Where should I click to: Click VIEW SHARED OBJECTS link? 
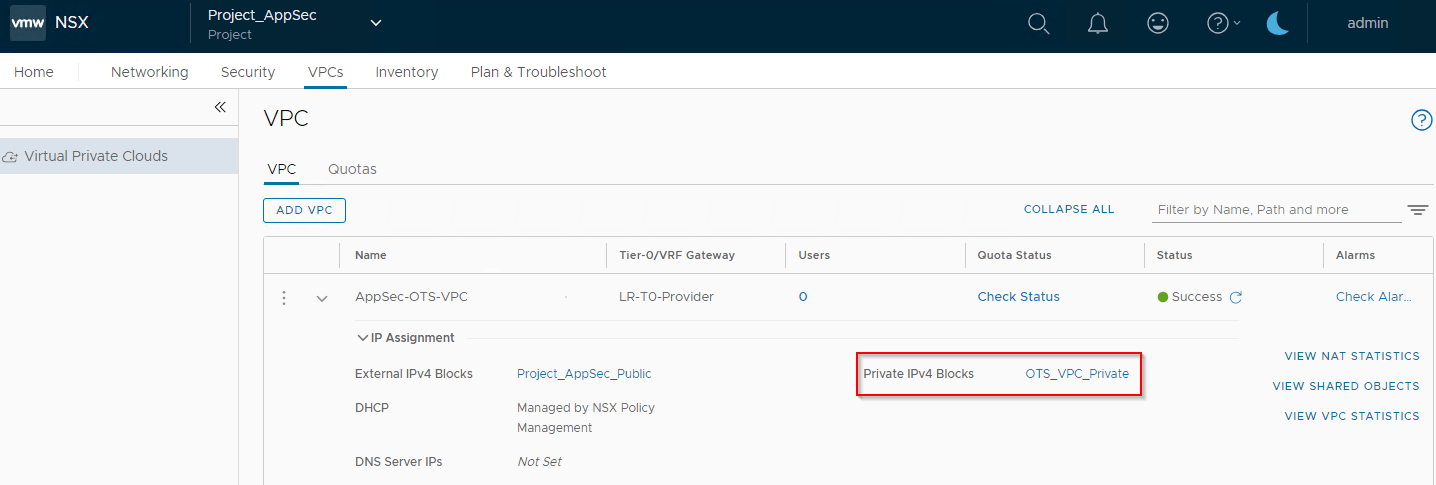[1346, 386]
